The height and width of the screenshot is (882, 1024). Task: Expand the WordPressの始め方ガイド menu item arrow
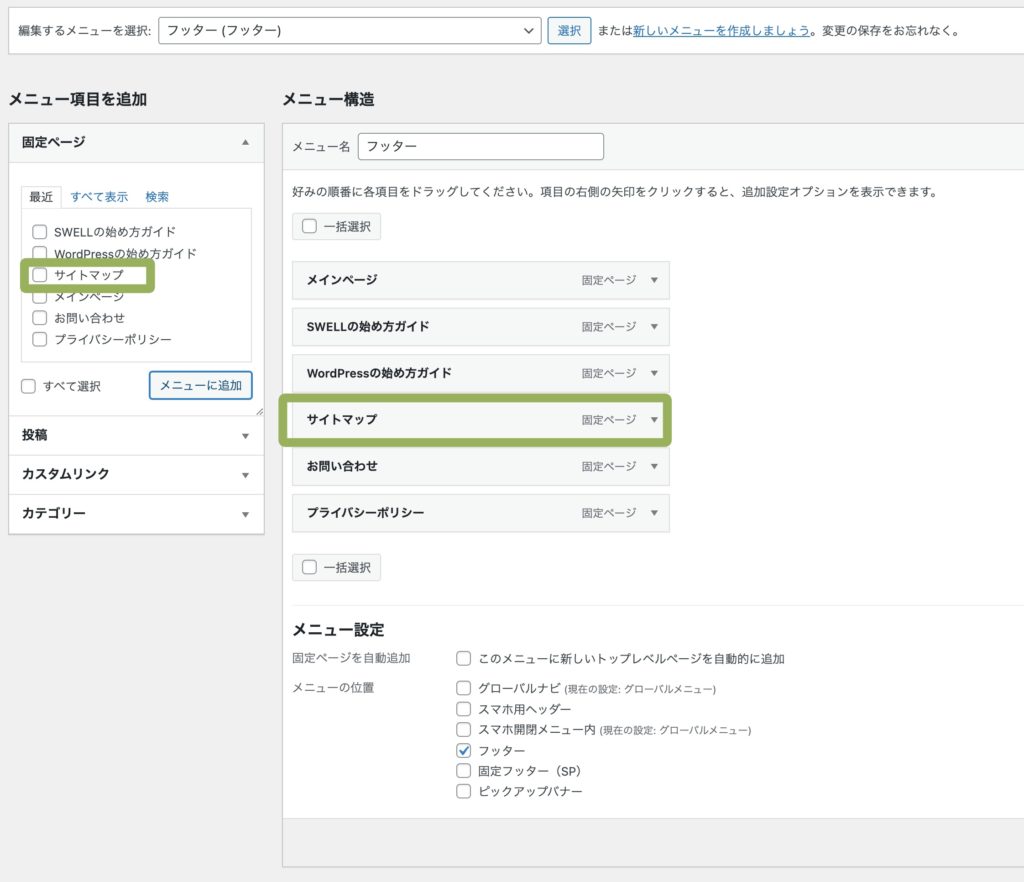pyautogui.click(x=654, y=373)
